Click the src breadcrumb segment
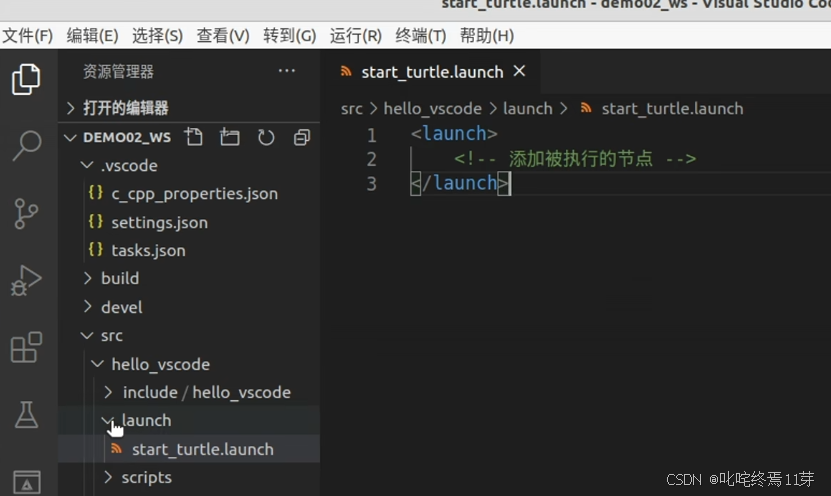The width and height of the screenshot is (831, 496). coord(351,109)
